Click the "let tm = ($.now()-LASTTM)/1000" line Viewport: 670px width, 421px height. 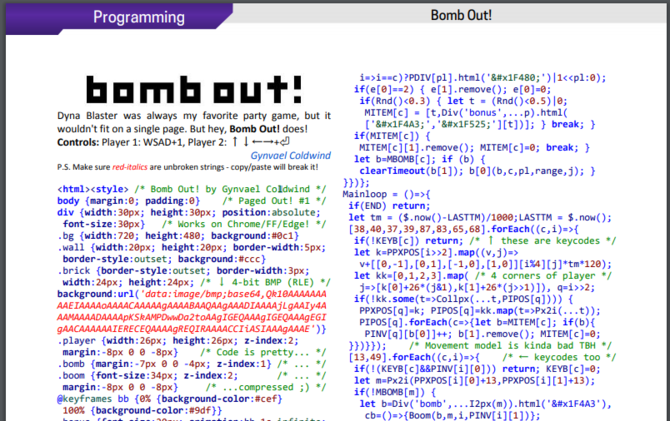pyautogui.click(x=480, y=218)
